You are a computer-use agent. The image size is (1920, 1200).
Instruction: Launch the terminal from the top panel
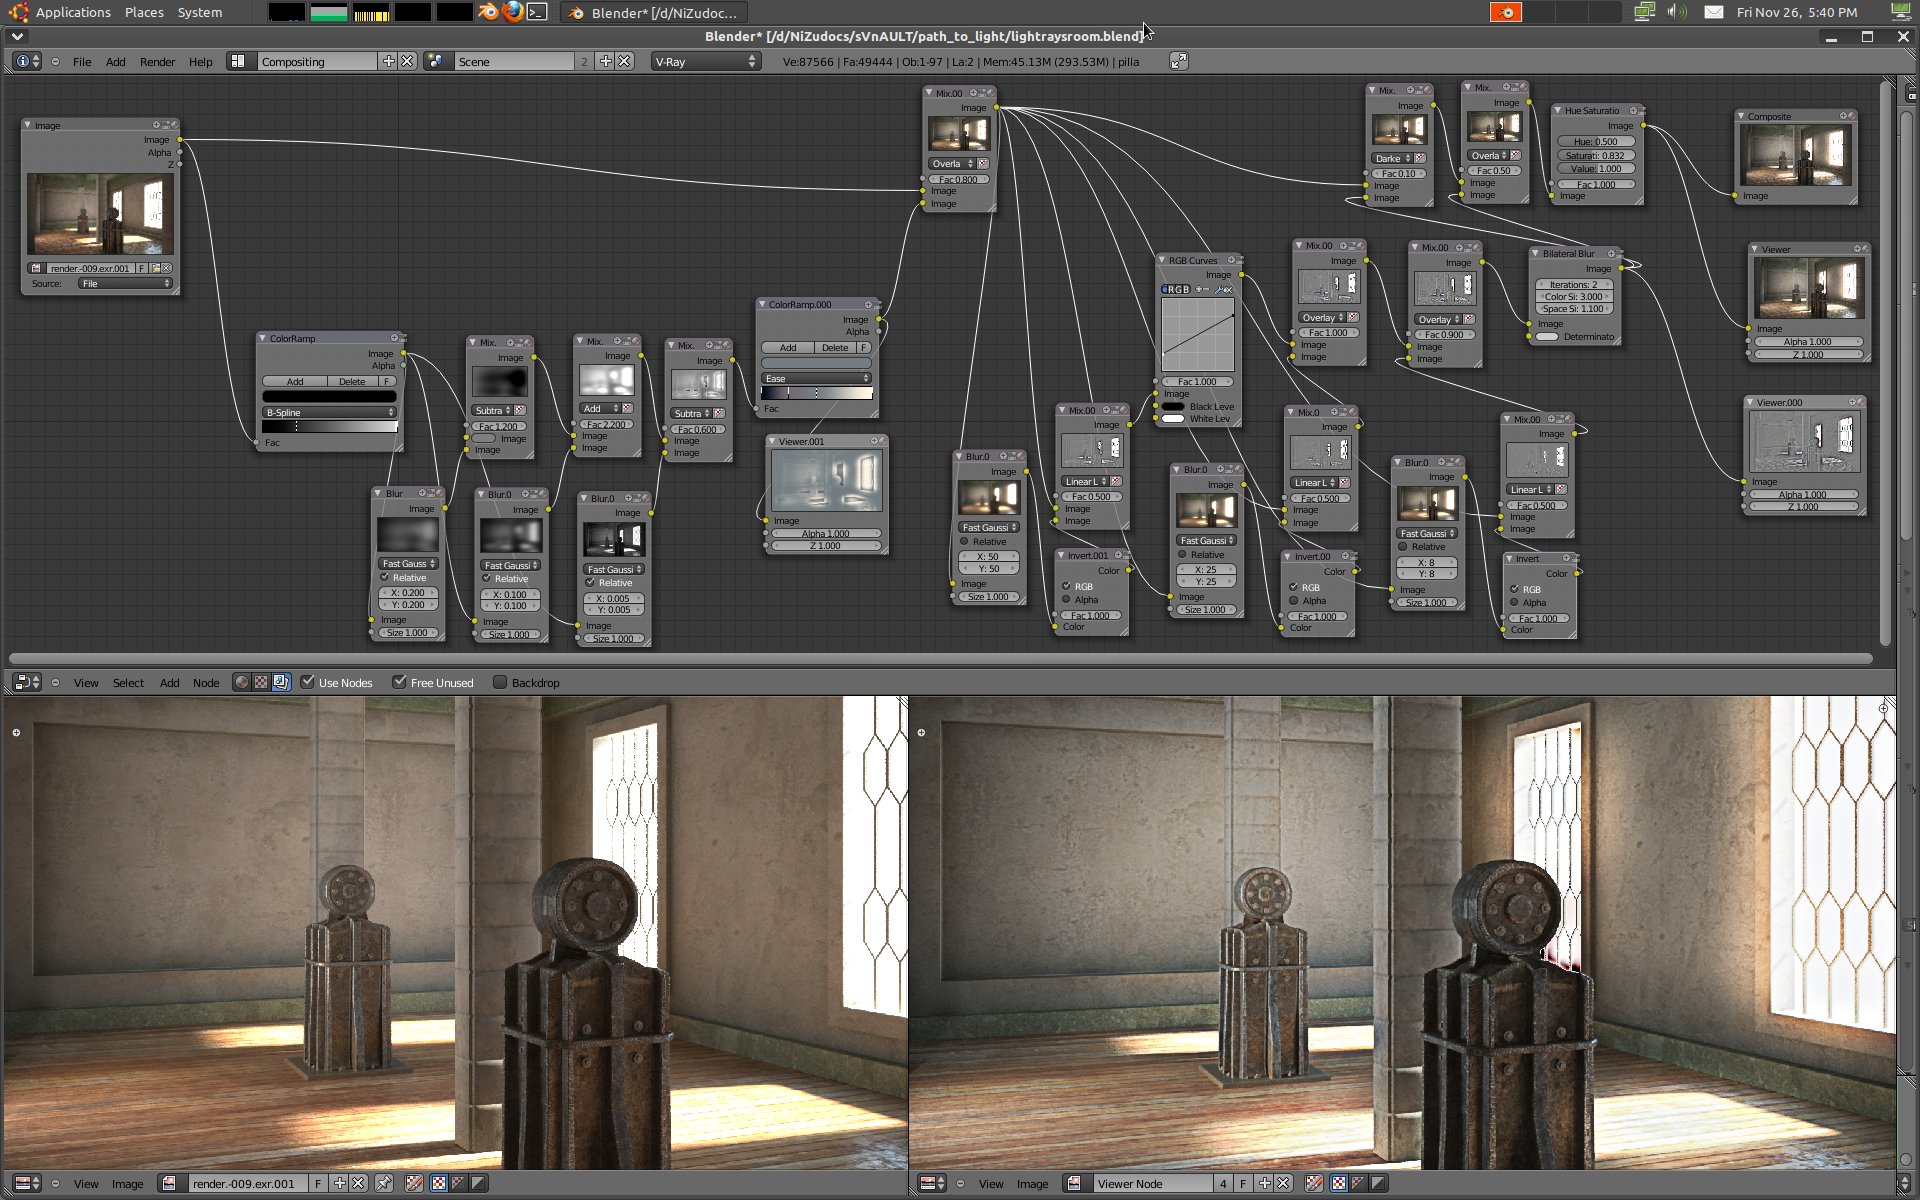coord(537,12)
